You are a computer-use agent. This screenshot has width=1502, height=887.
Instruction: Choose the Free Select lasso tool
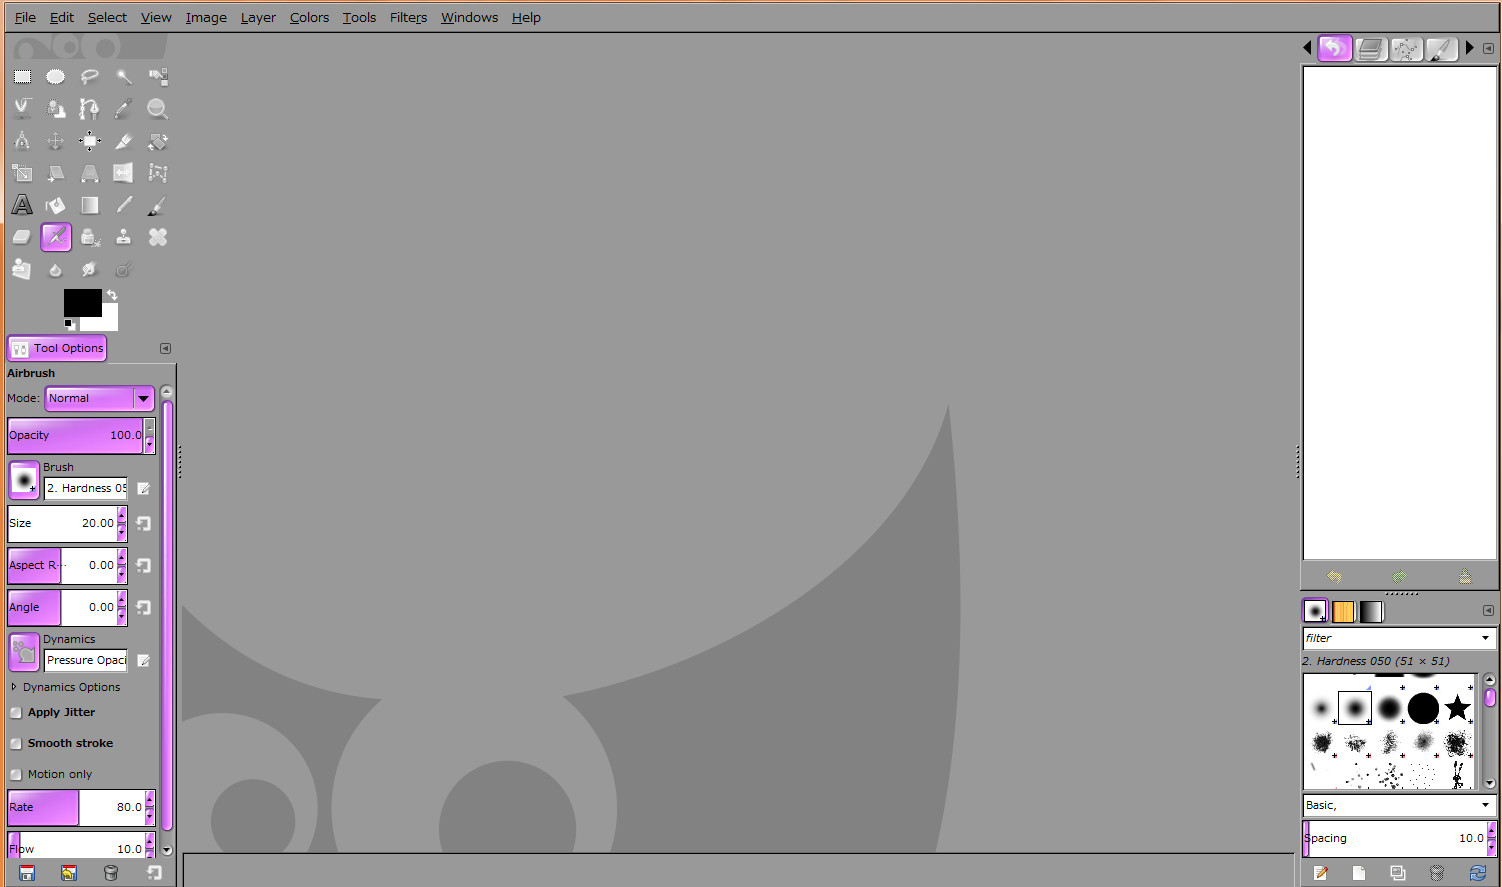pyautogui.click(x=90, y=76)
